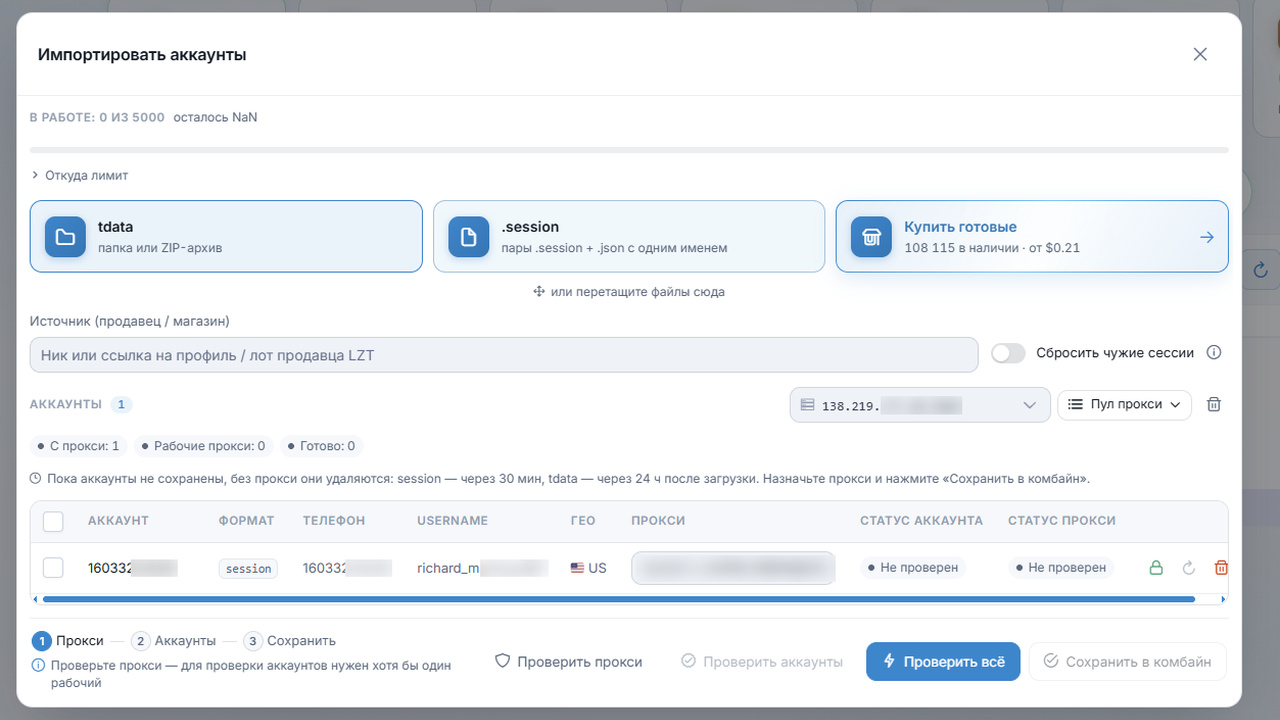
Task: Click the US geo cell in the row
Action: coord(588,568)
